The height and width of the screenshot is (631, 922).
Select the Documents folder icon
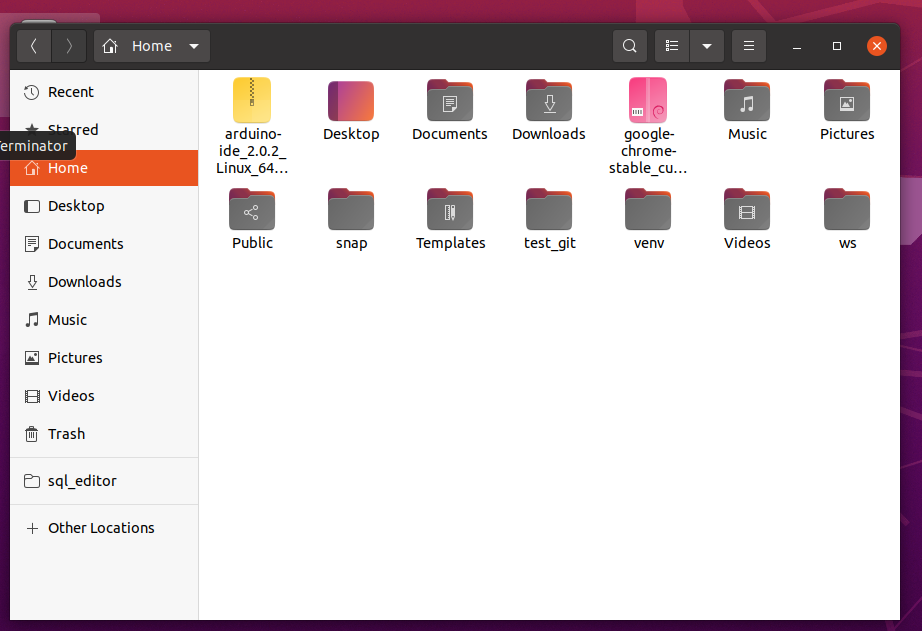450,101
